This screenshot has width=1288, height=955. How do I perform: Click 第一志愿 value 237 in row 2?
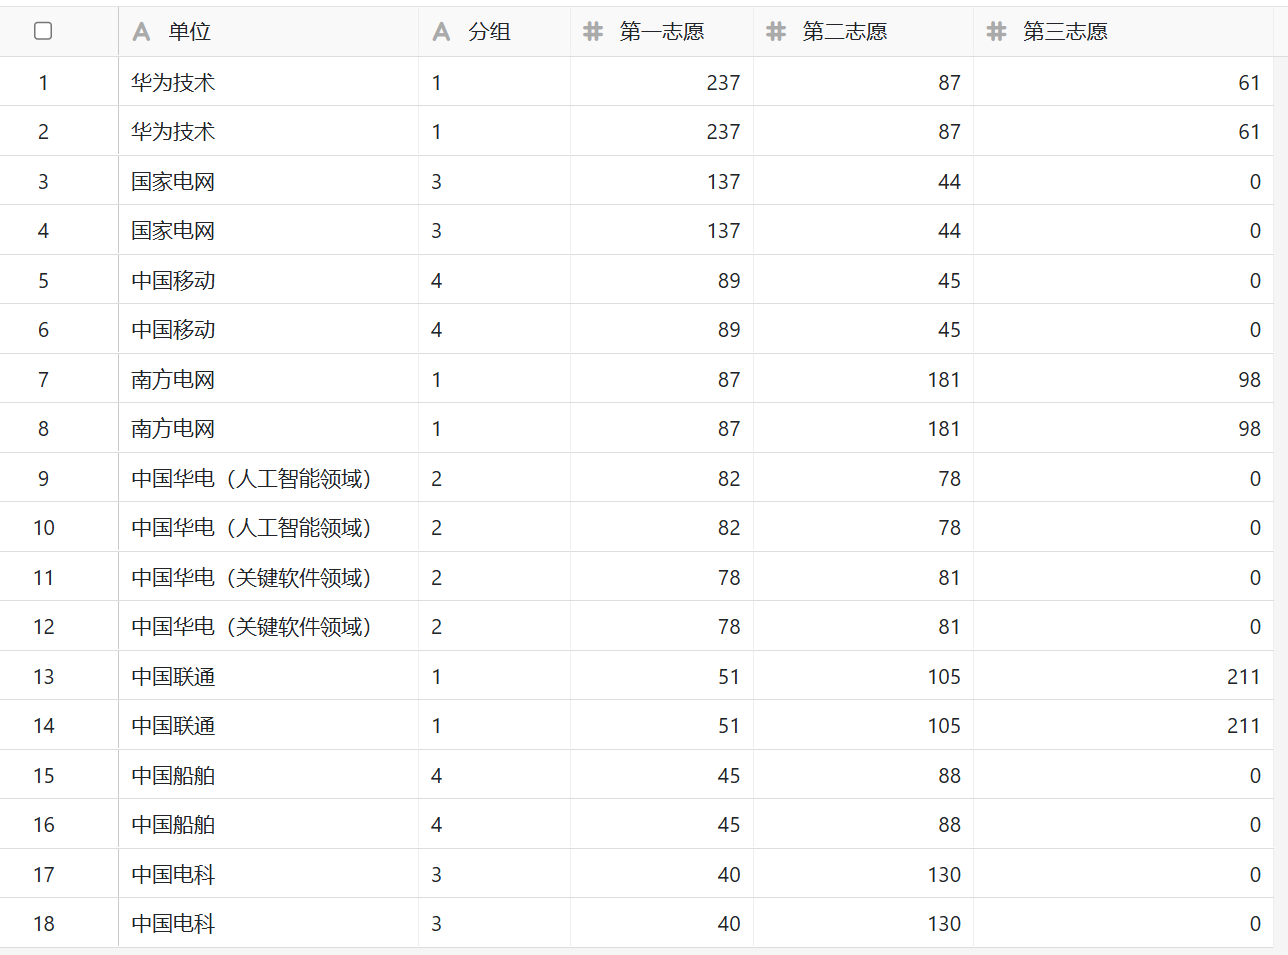[723, 132]
